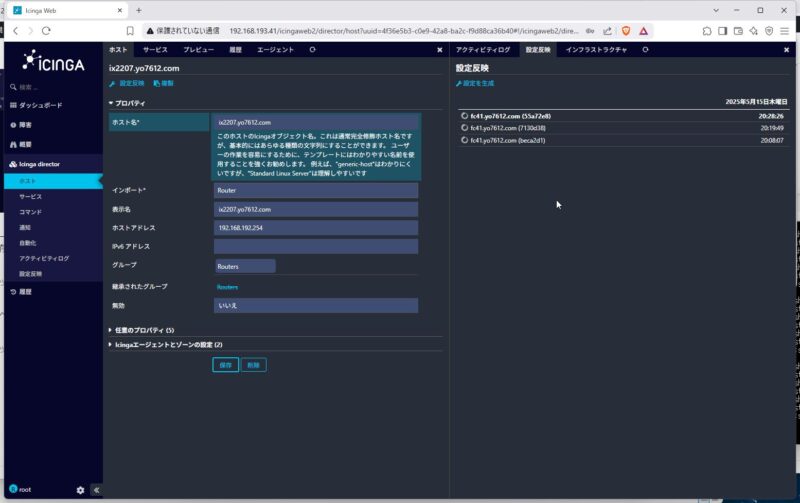Follow the Routers inherited group link
The image size is (800, 503).
227,287
